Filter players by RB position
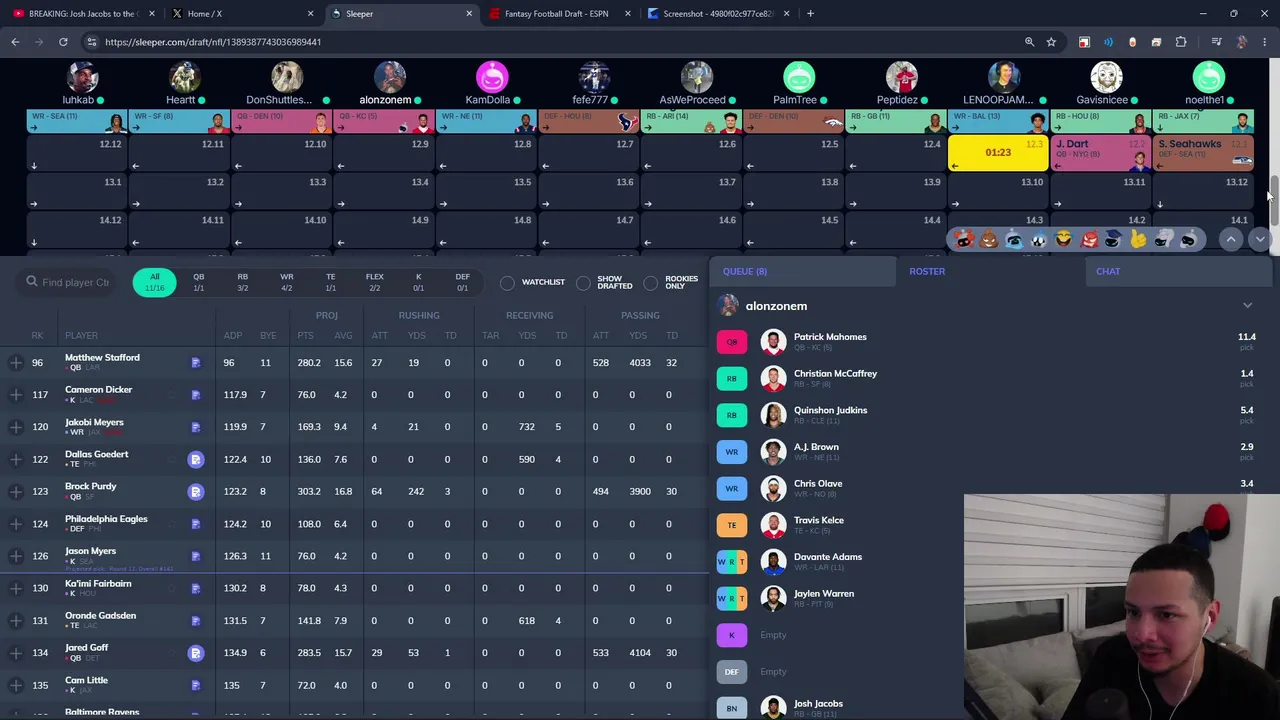Viewport: 1280px width, 720px height. (243, 283)
